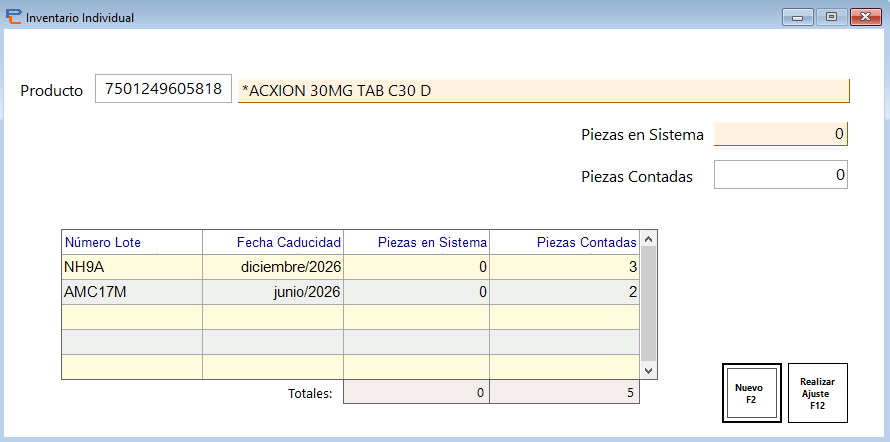Click counted pieces 3 in NH9A row
890x442 pixels.
click(x=564, y=267)
